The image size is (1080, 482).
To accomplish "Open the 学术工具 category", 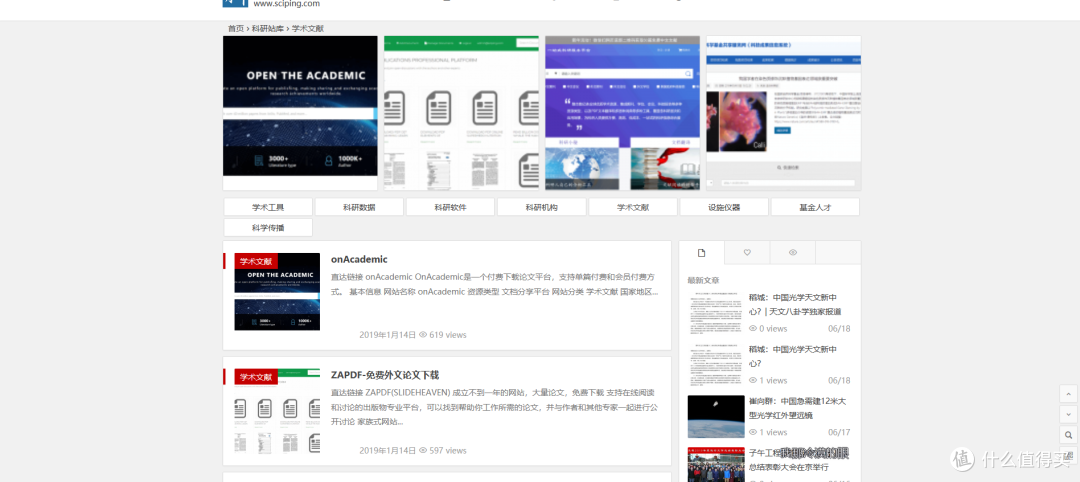I will [x=268, y=207].
